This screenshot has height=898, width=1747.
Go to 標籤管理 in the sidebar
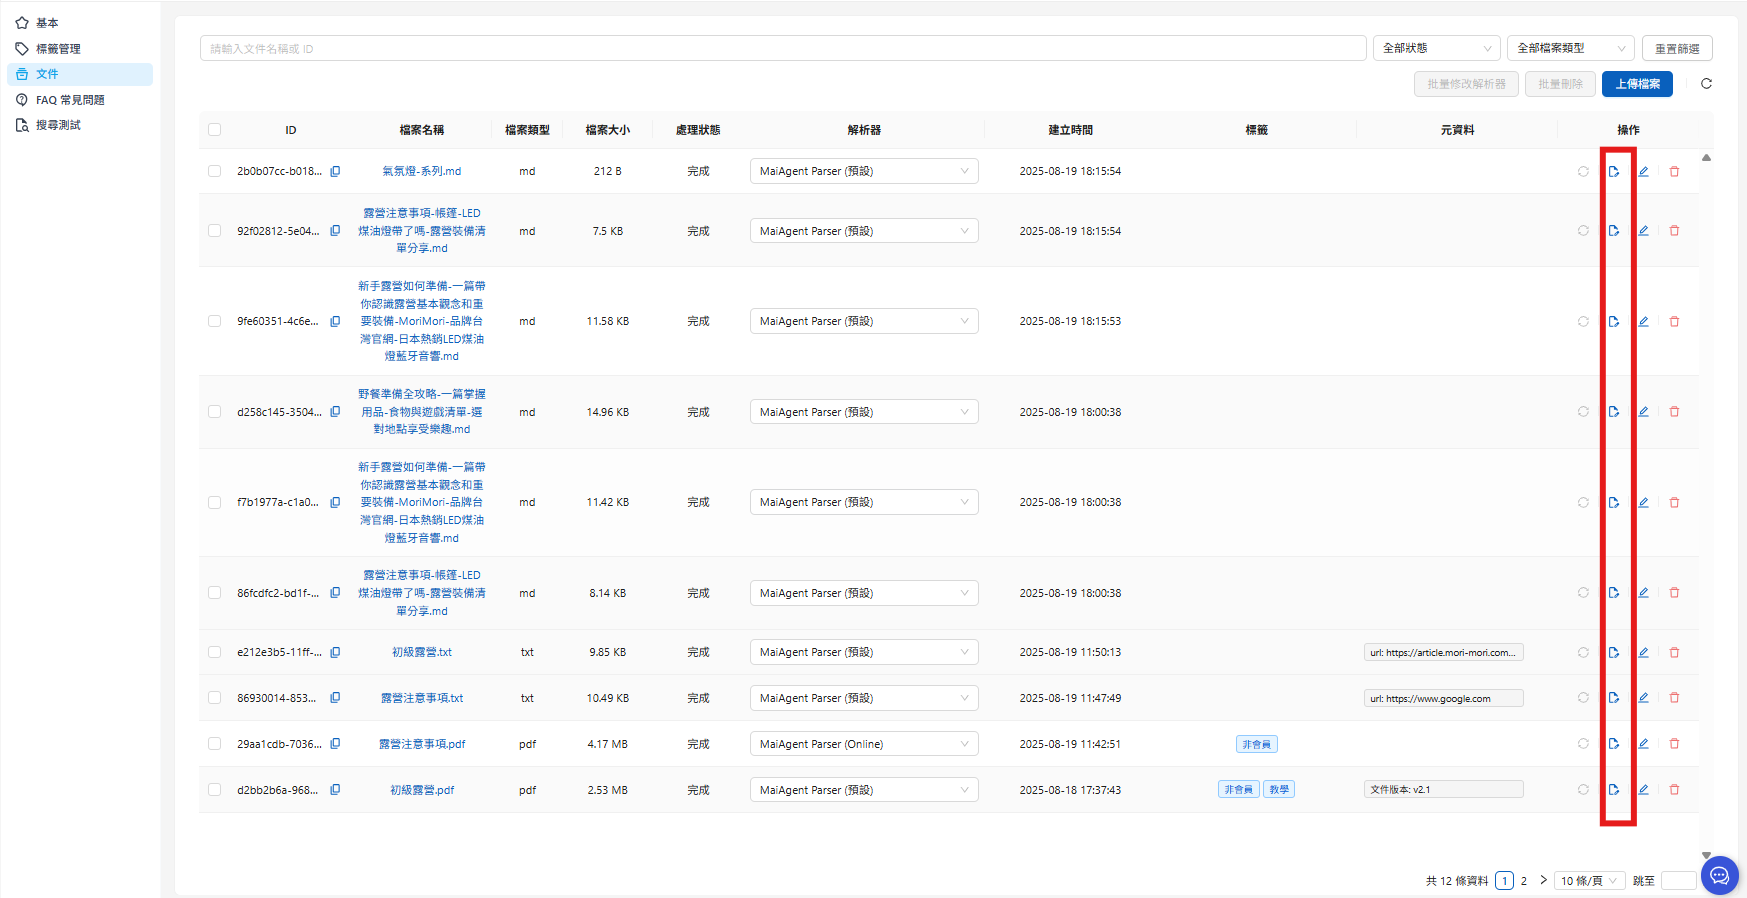click(x=58, y=48)
